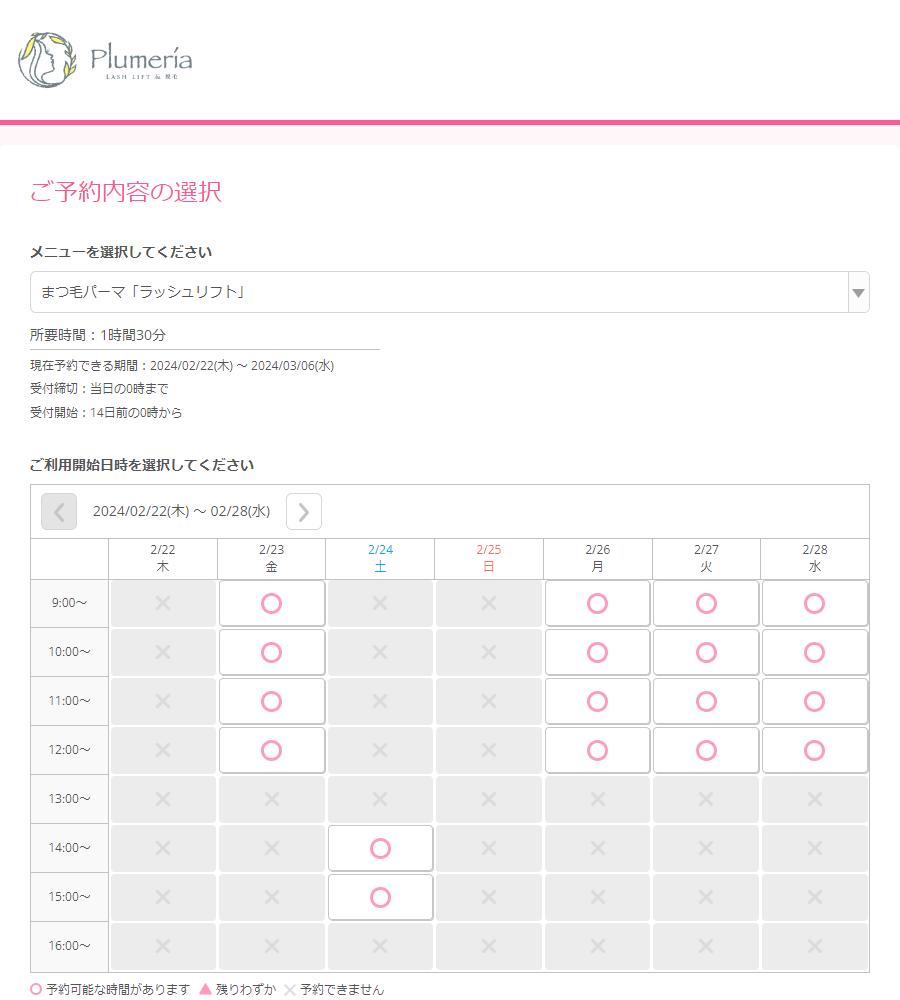The width and height of the screenshot is (900, 1000).
Task: Choose the 11:00 opening on Monday 2/26
Action: click(x=597, y=701)
